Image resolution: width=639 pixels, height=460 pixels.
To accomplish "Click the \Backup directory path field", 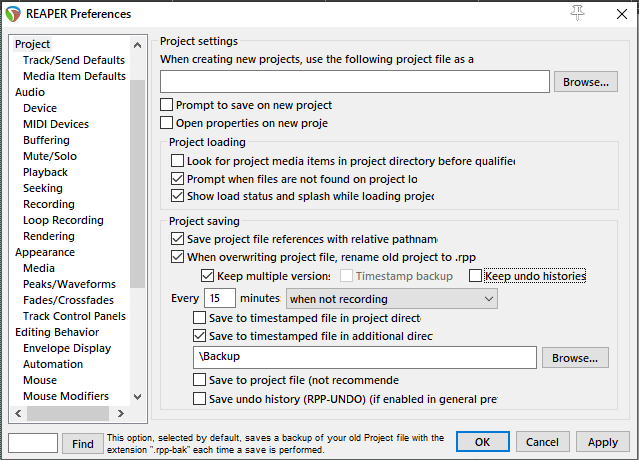I will [365, 357].
